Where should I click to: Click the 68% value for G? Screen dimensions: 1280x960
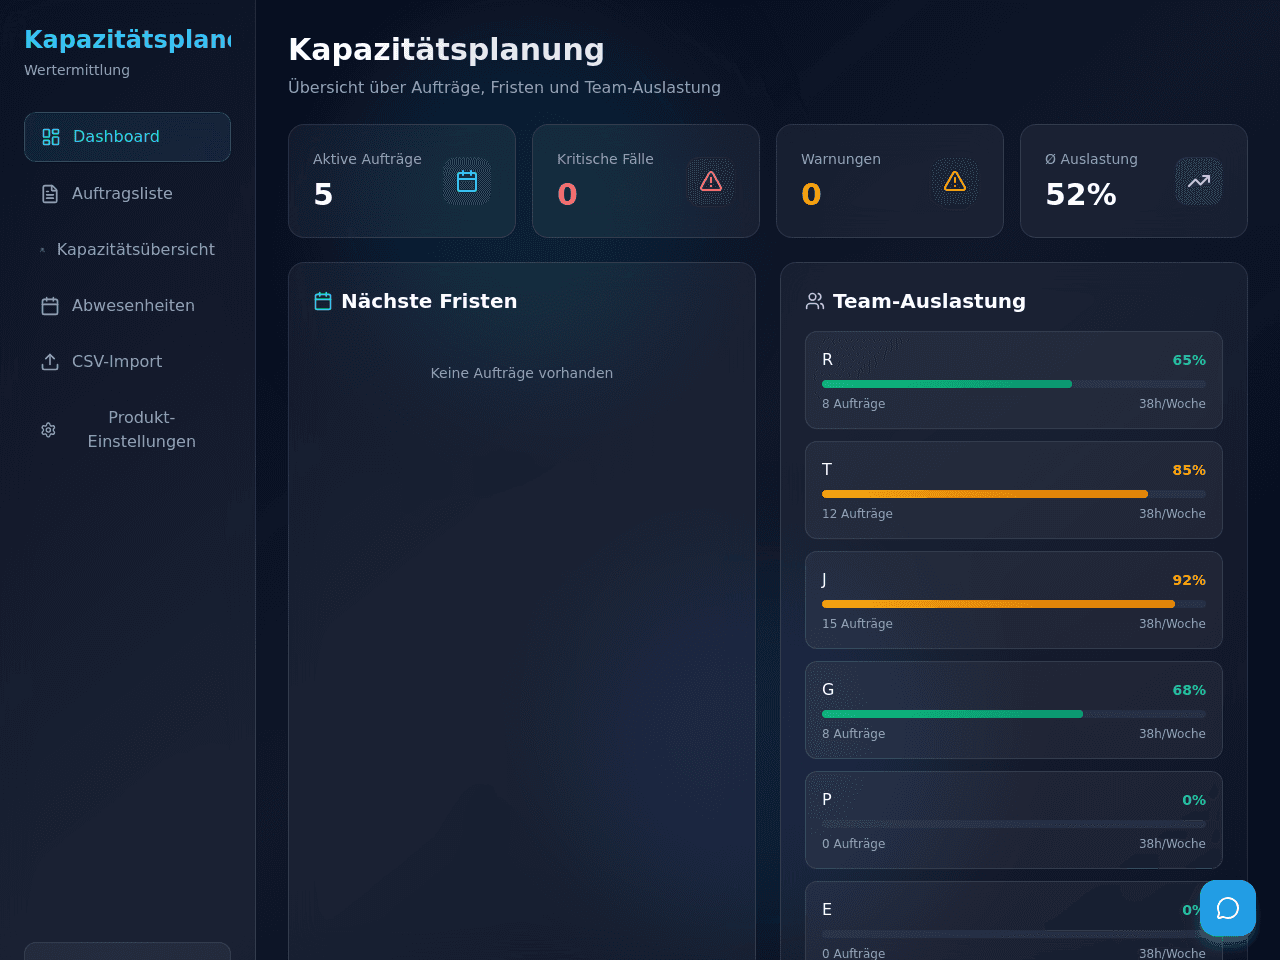(1189, 690)
